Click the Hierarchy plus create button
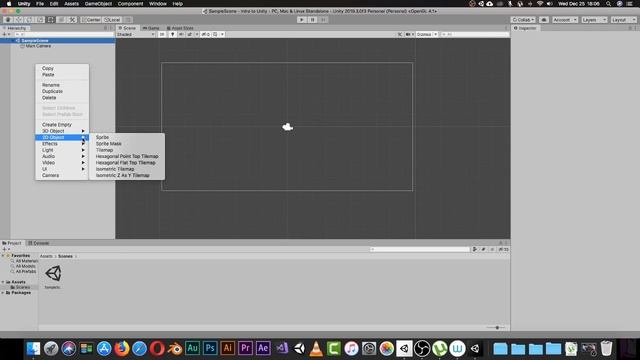Screen dimensions: 640x360 click(6, 34)
